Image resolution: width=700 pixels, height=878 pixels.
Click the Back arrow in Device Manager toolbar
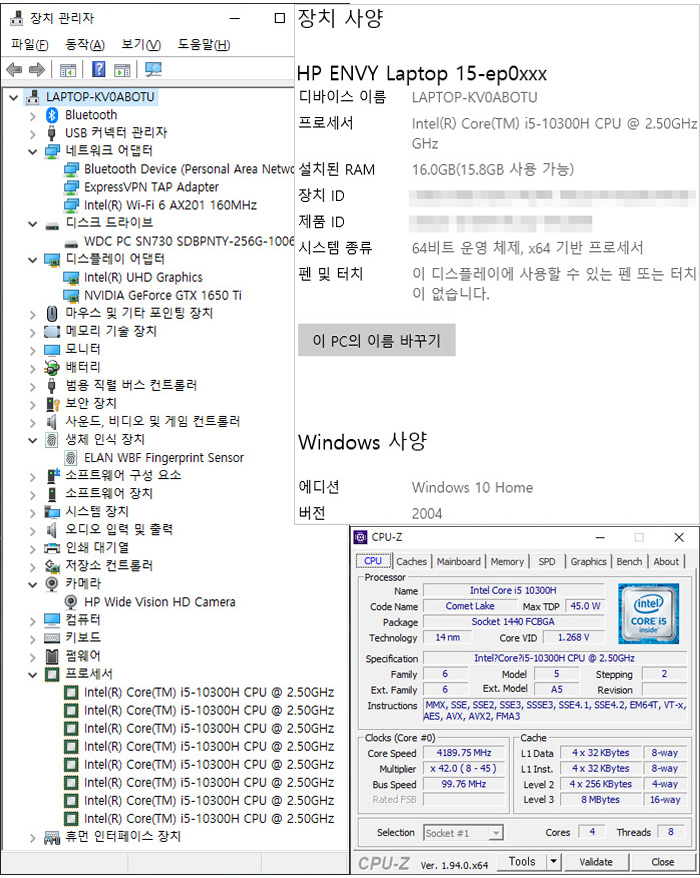pyautogui.click(x=14, y=70)
